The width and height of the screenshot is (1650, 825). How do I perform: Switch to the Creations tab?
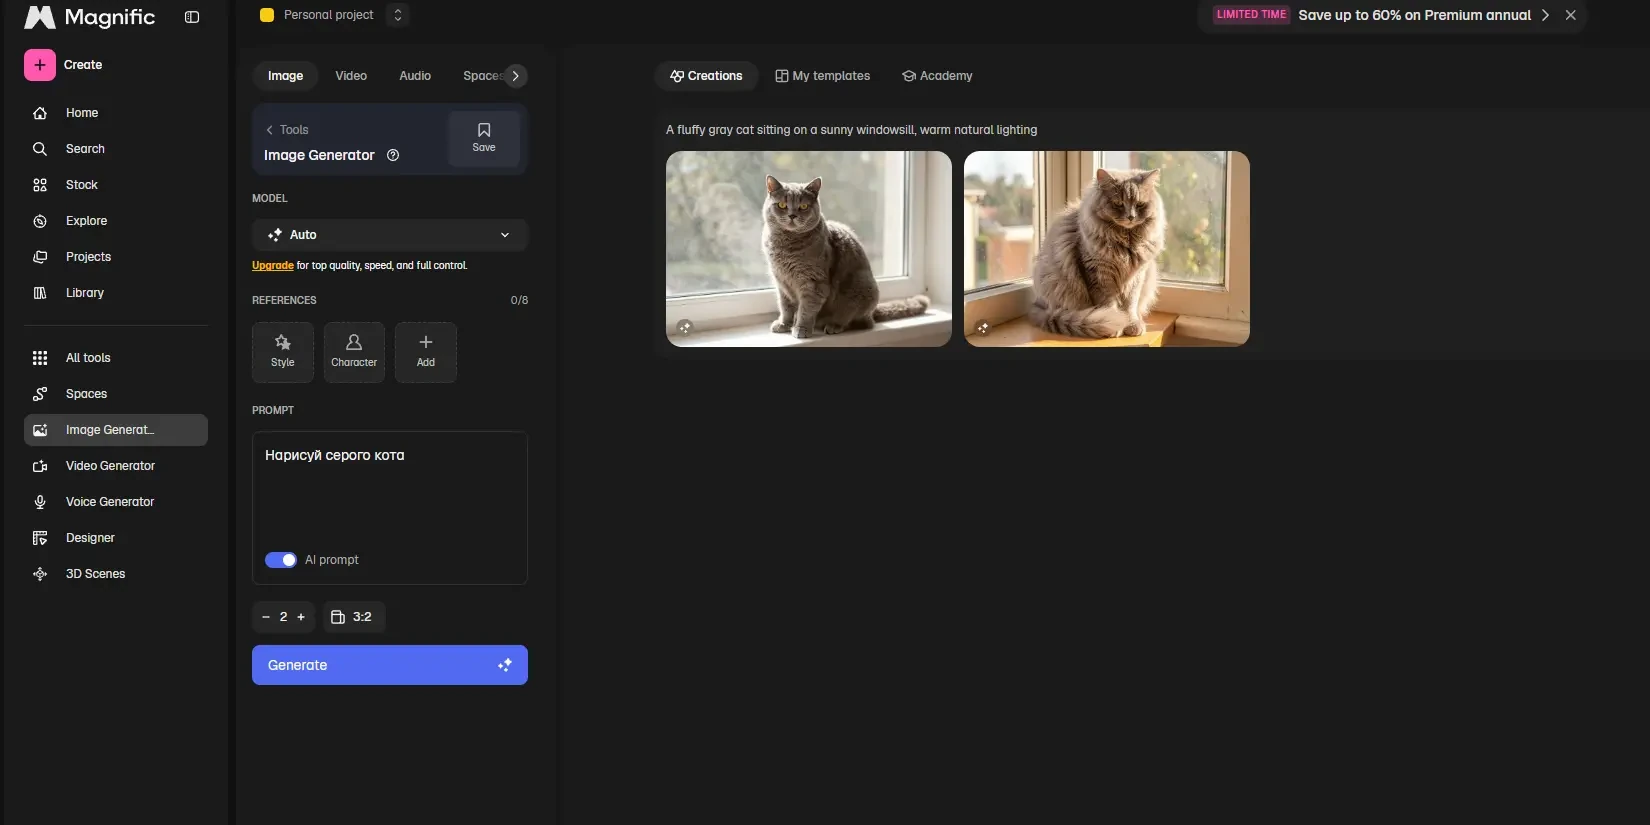(706, 76)
